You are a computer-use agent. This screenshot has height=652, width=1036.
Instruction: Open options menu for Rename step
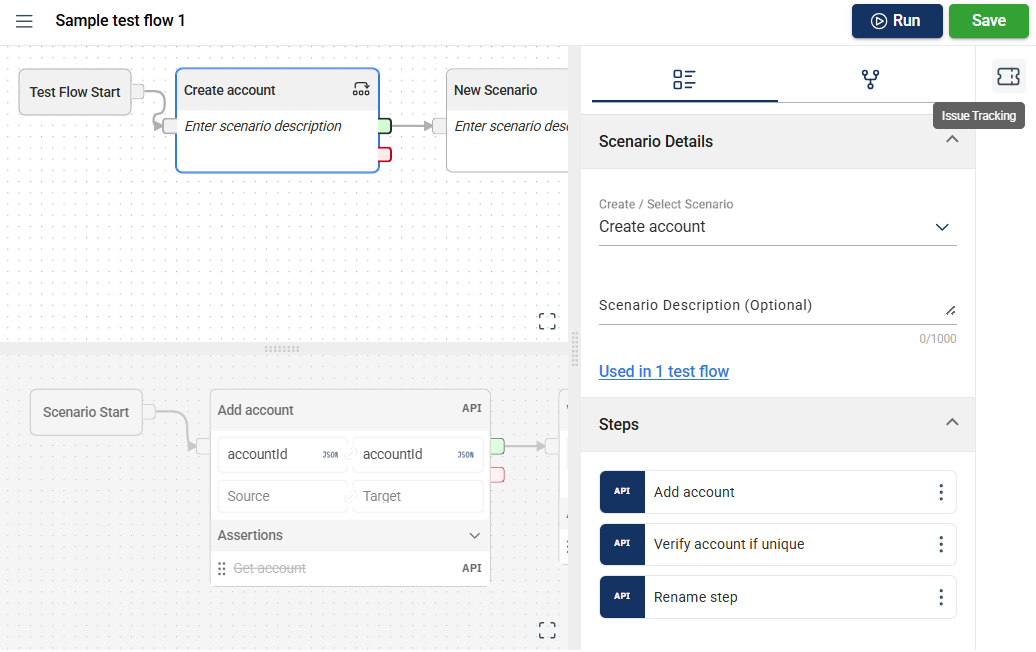pos(940,597)
